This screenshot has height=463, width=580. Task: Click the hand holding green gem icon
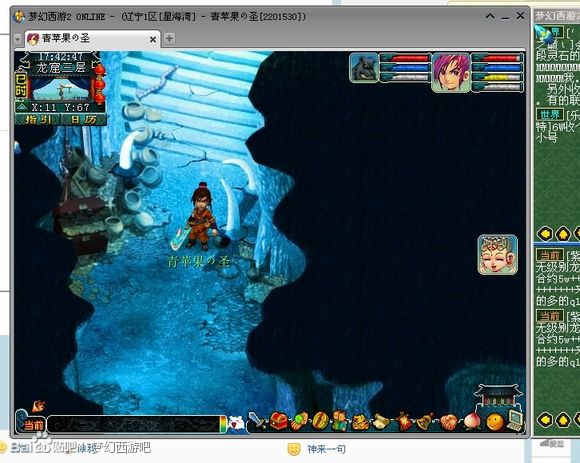[300, 421]
